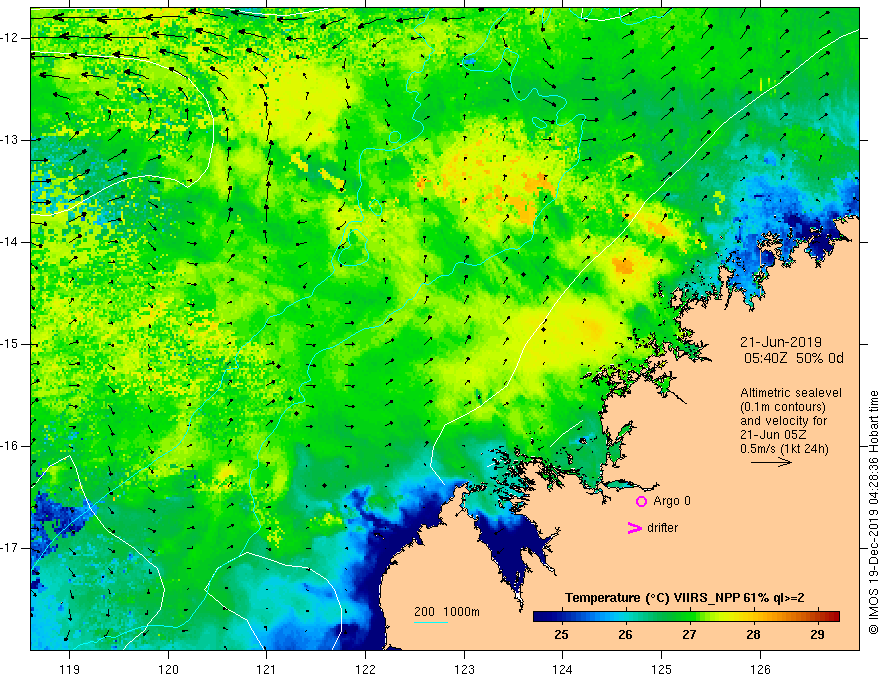This screenshot has width=880, height=680.
Task: Click the colorbar tick label 26
Action: click(x=625, y=635)
